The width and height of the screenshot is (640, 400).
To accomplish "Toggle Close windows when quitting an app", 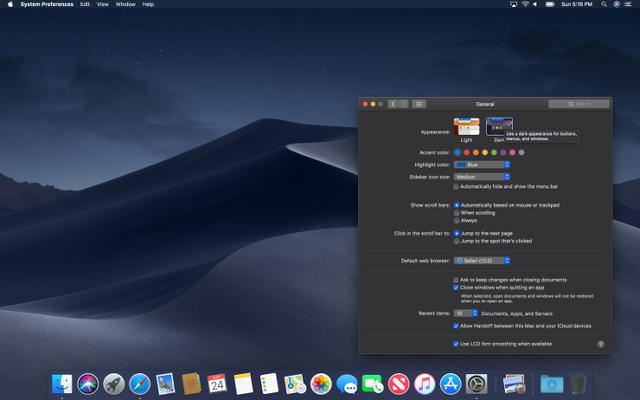I will (456, 287).
